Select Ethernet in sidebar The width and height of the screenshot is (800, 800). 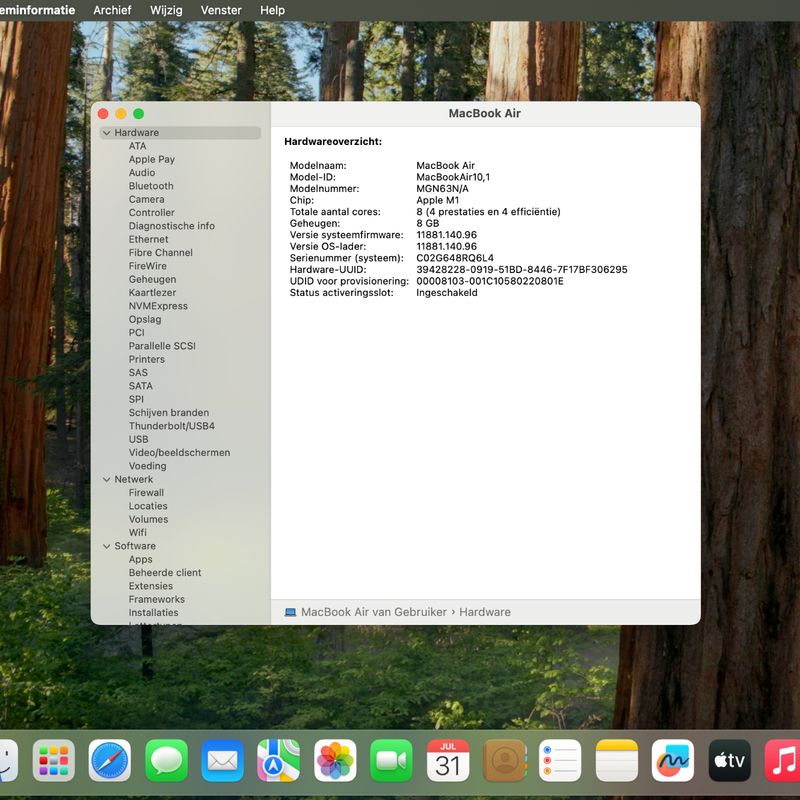tap(148, 239)
